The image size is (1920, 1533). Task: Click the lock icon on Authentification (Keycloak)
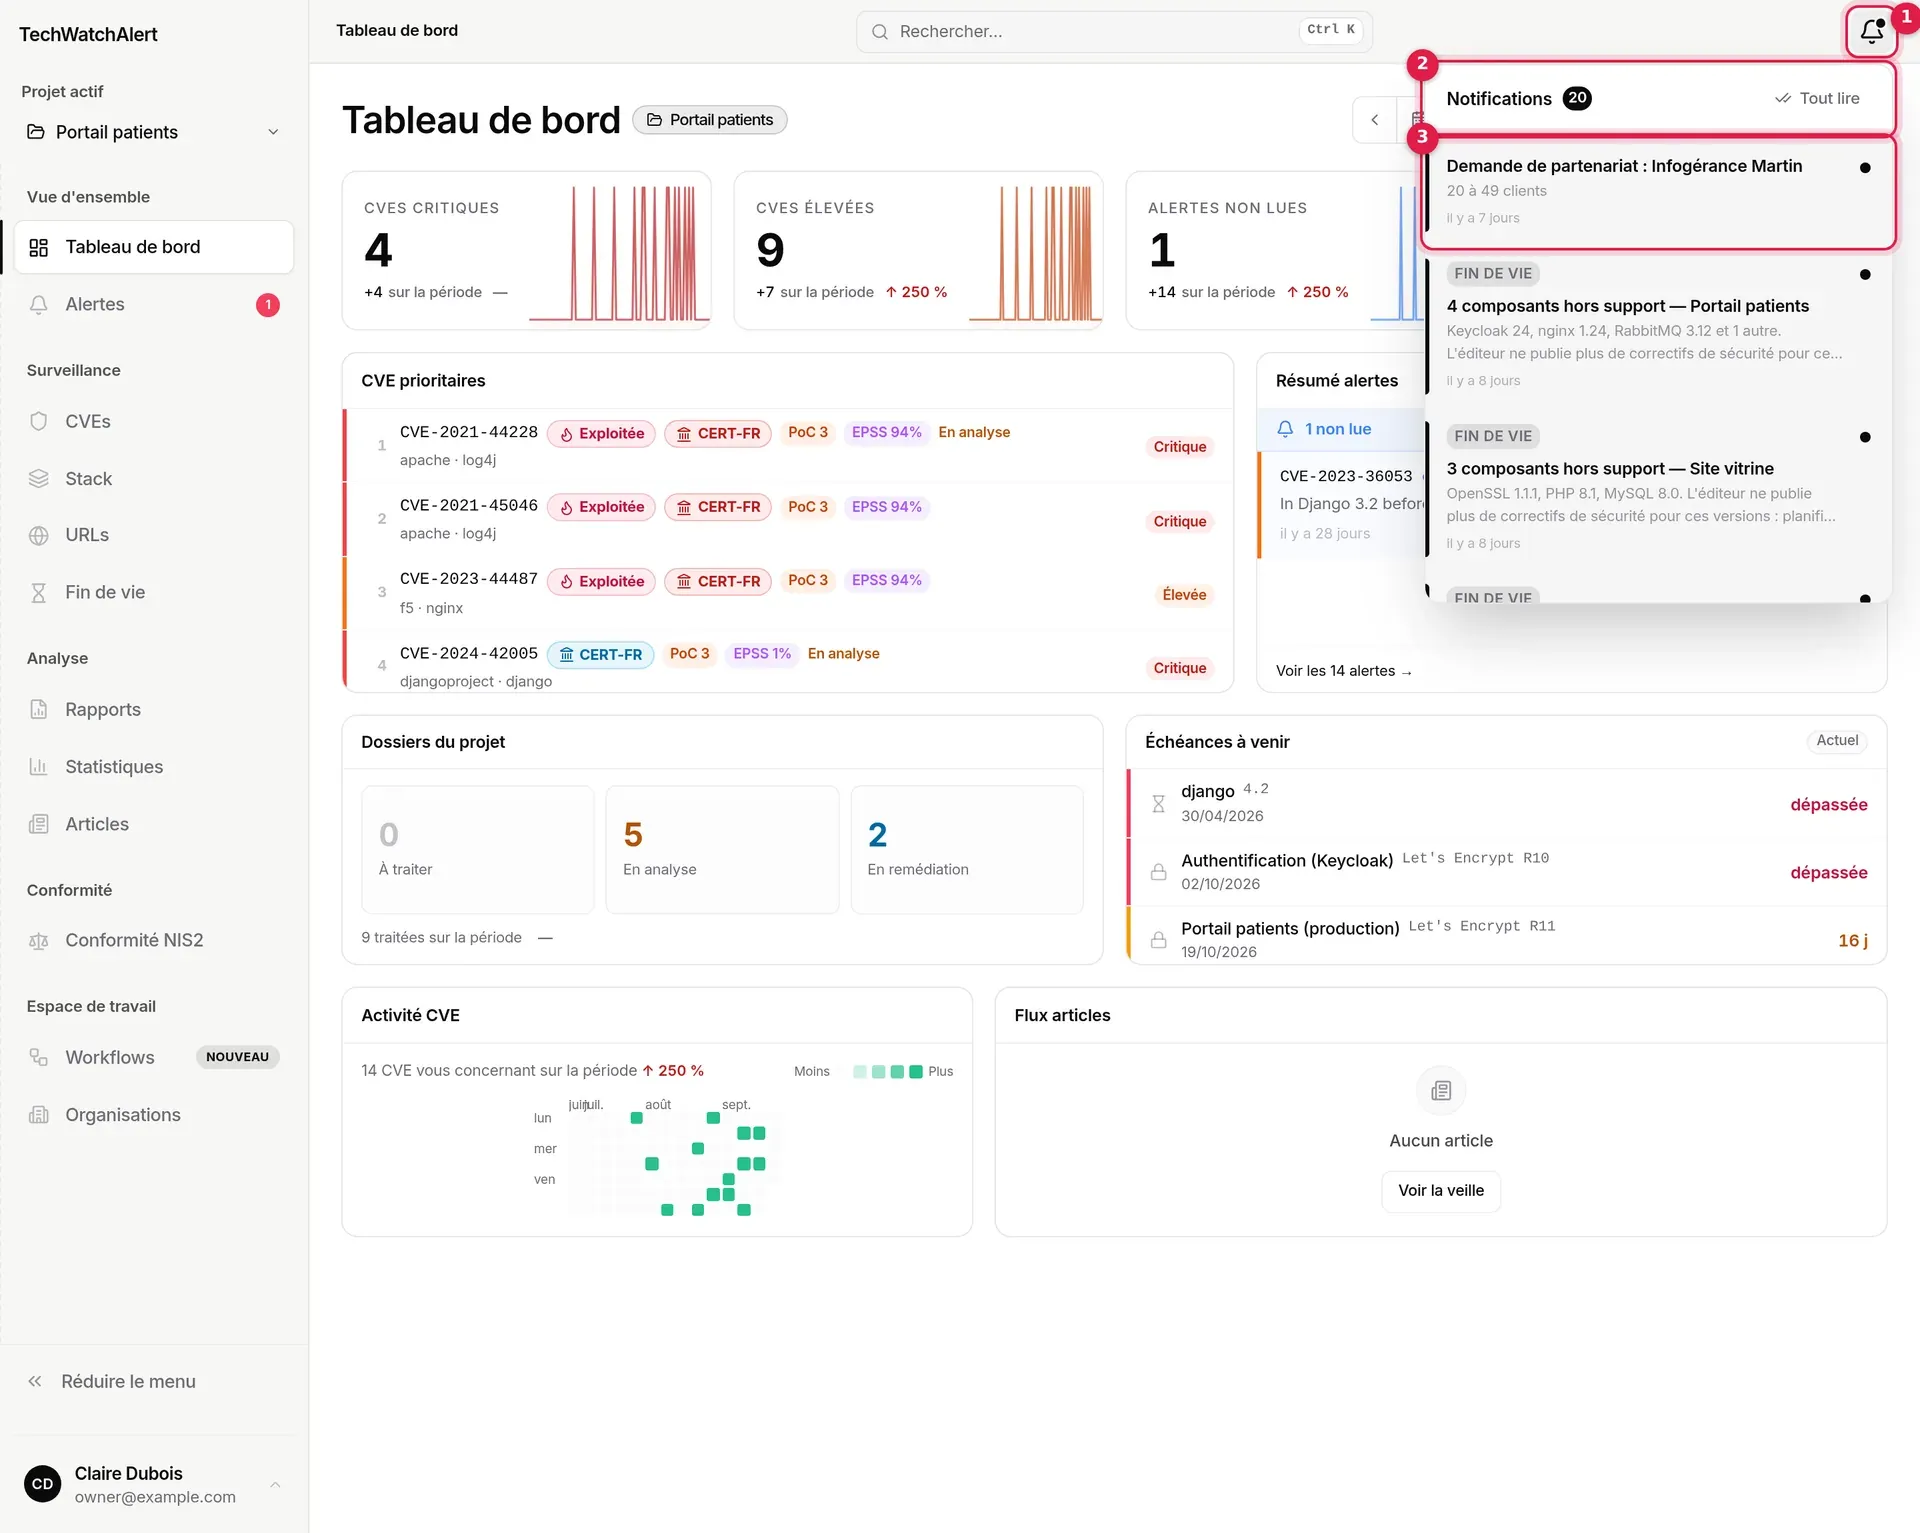coord(1158,871)
